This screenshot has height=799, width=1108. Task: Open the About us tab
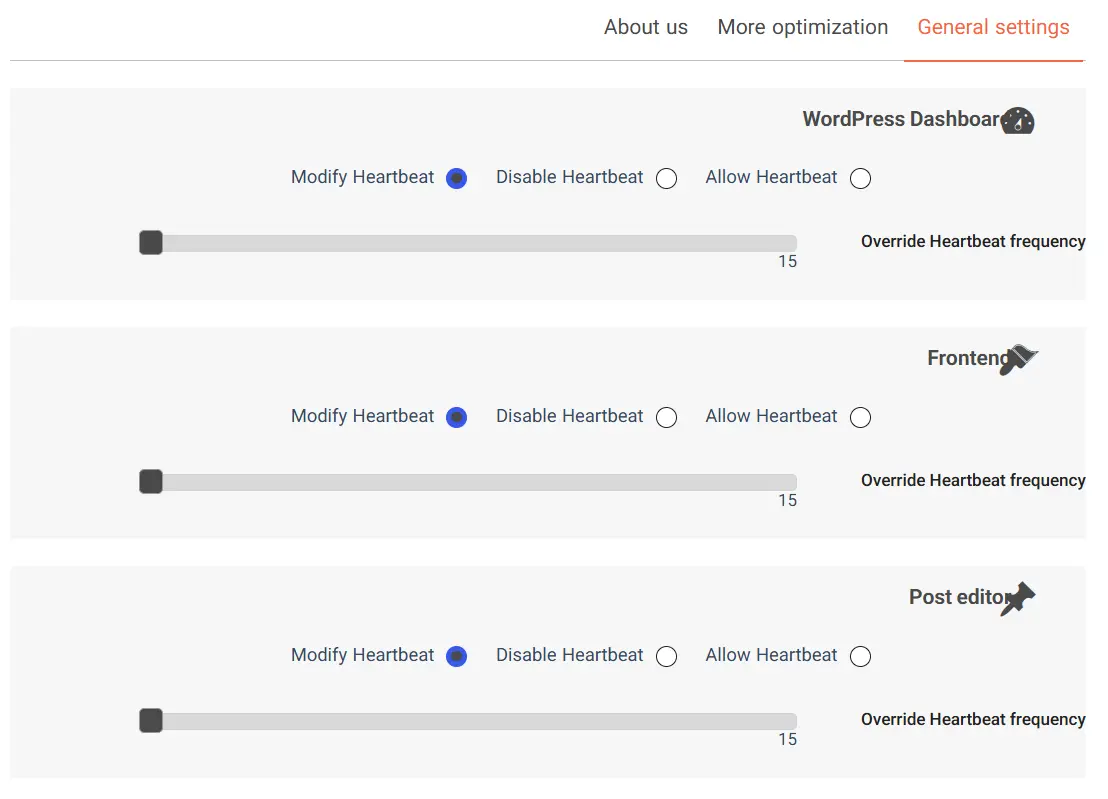(646, 27)
